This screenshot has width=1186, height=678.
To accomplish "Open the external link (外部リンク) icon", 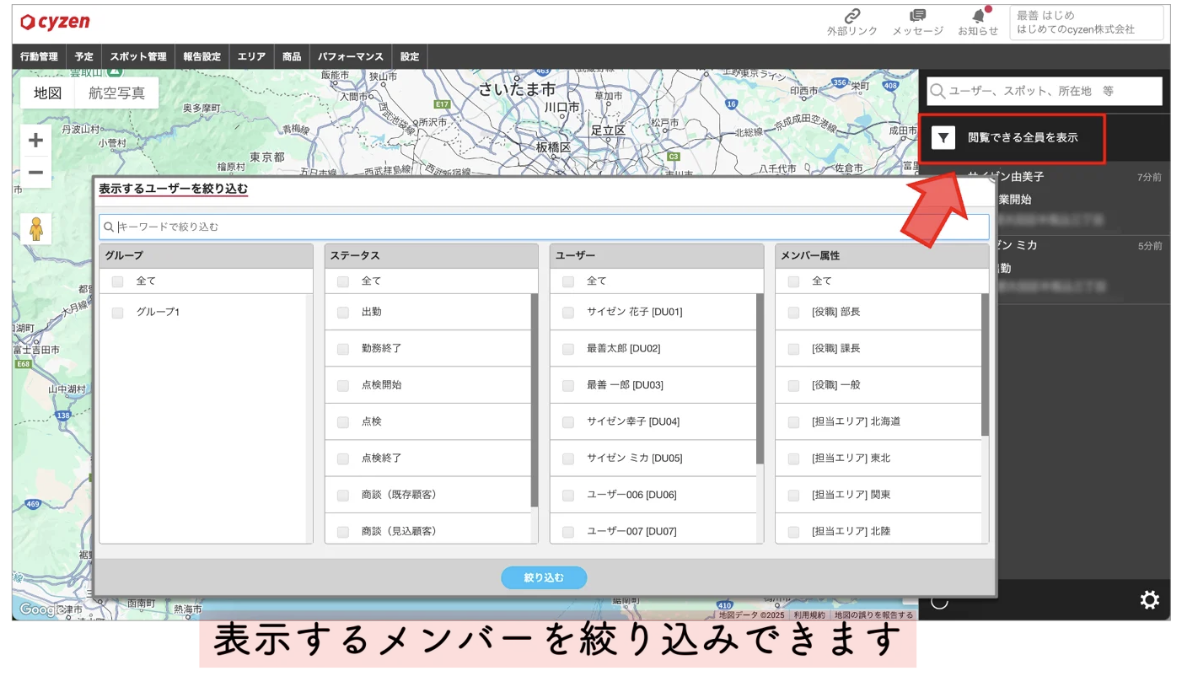I will [x=852, y=16].
